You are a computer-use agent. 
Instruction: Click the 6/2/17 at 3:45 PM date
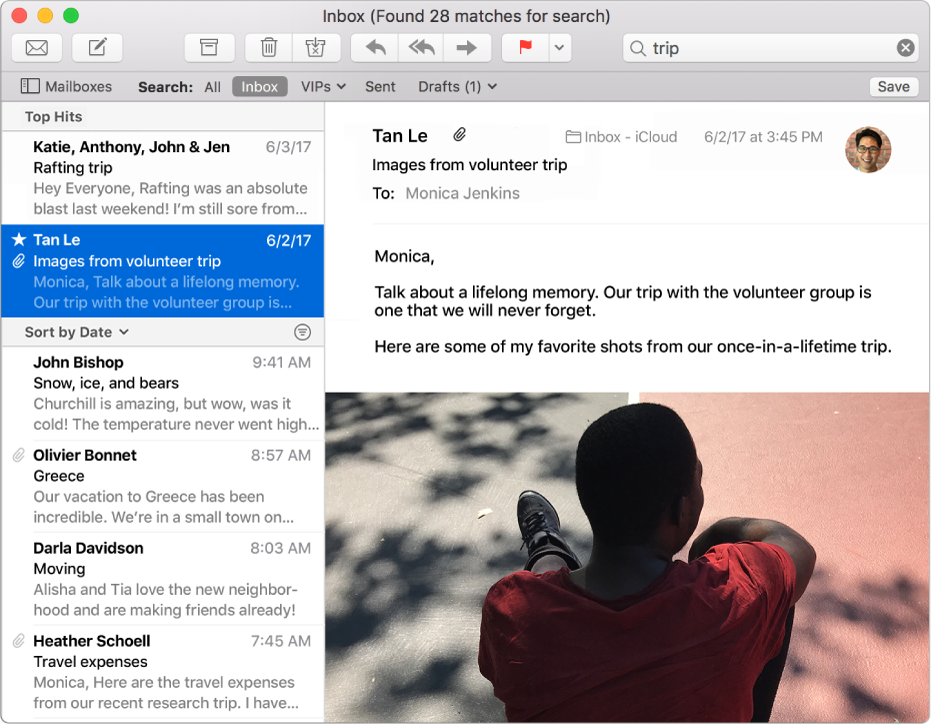pos(763,137)
